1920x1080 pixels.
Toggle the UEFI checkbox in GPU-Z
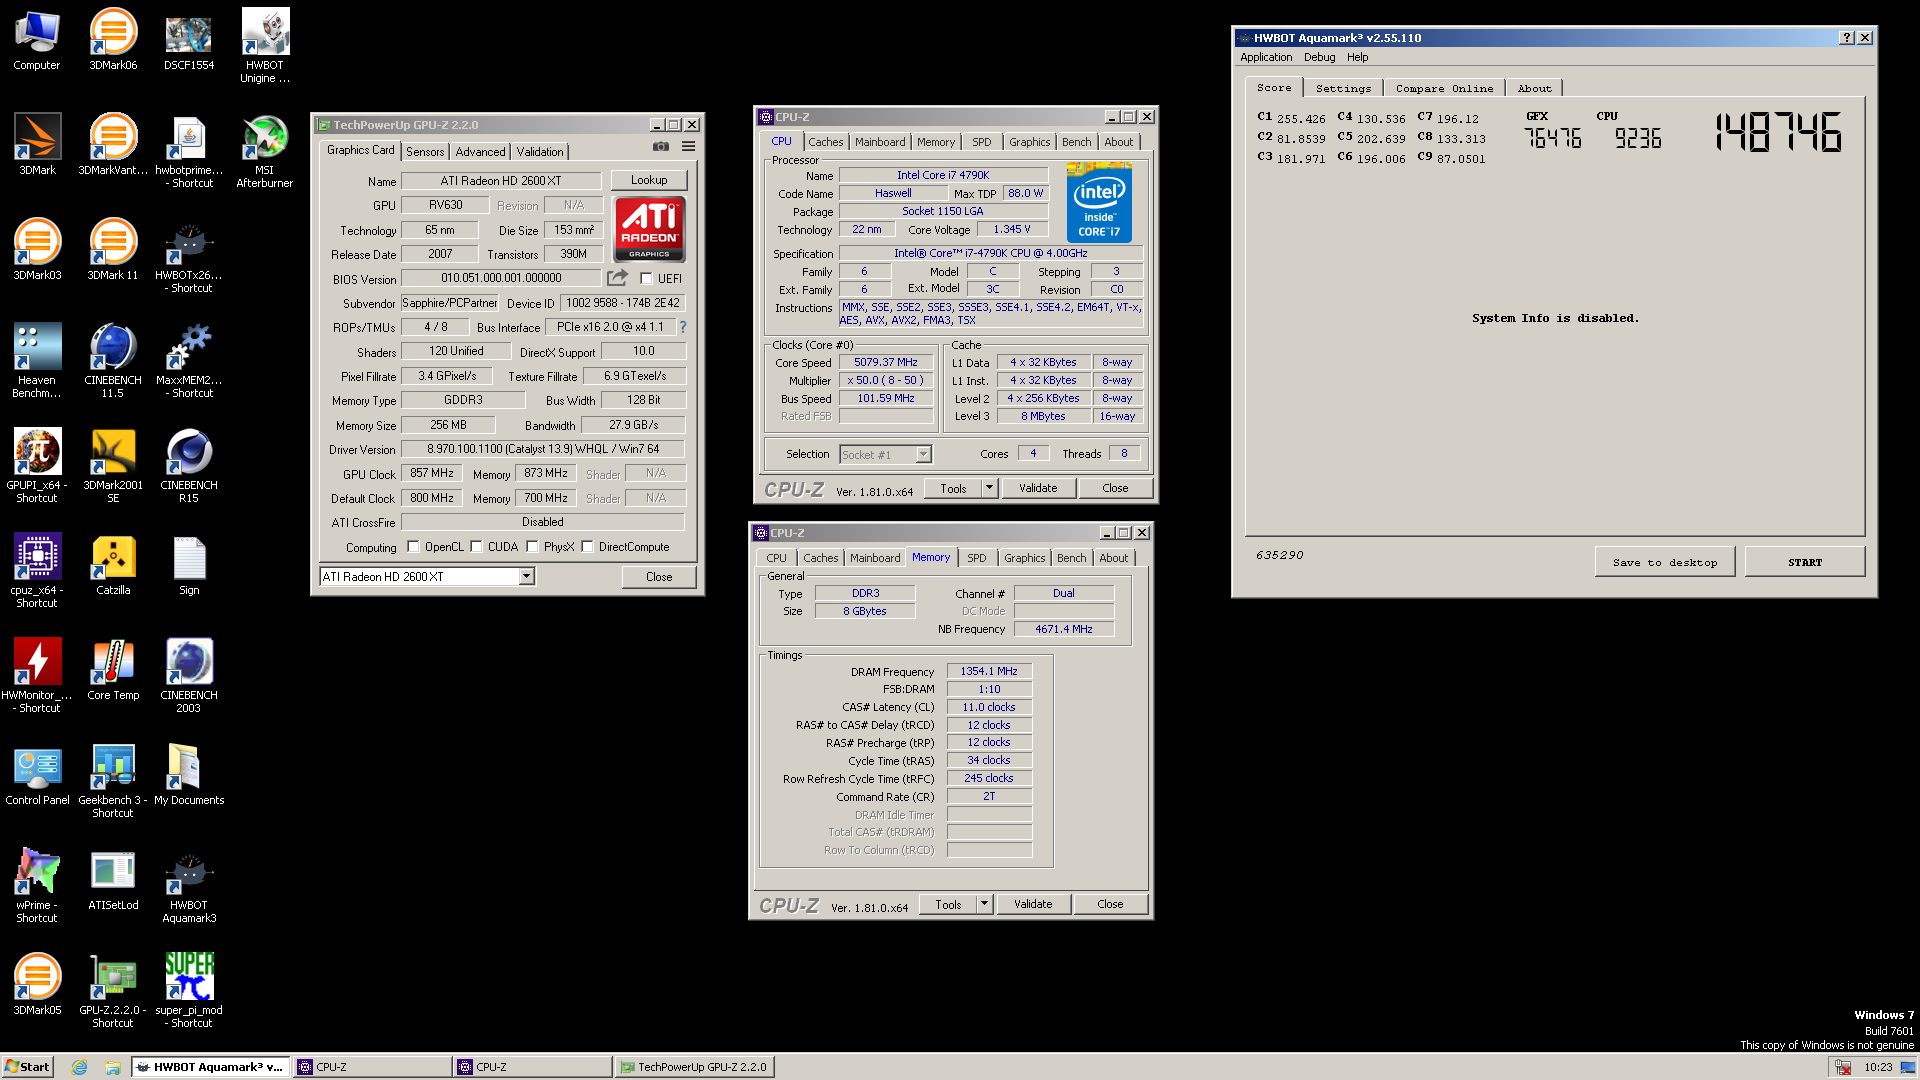(646, 279)
